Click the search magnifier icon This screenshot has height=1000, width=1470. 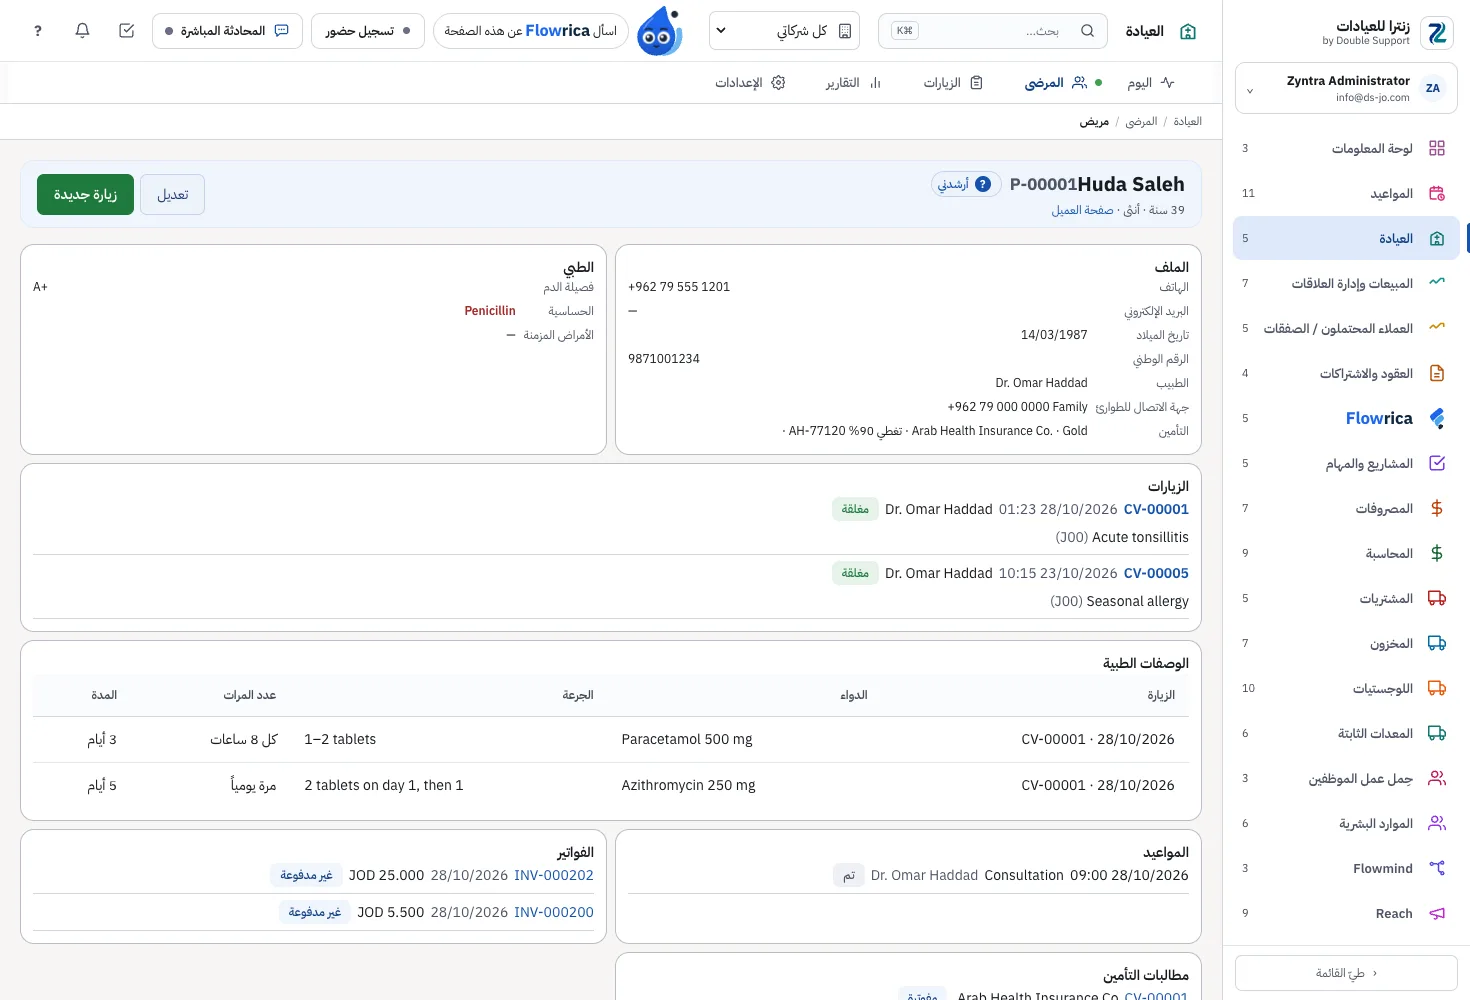pyautogui.click(x=1087, y=31)
